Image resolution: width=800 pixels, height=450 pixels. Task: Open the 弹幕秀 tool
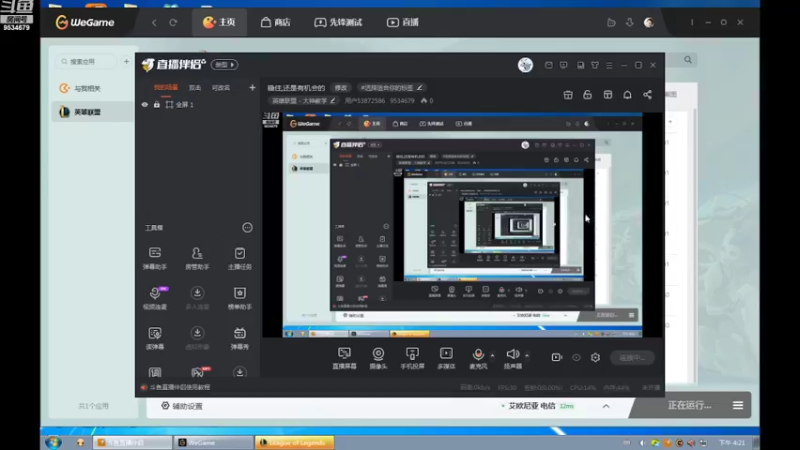pyautogui.click(x=239, y=338)
